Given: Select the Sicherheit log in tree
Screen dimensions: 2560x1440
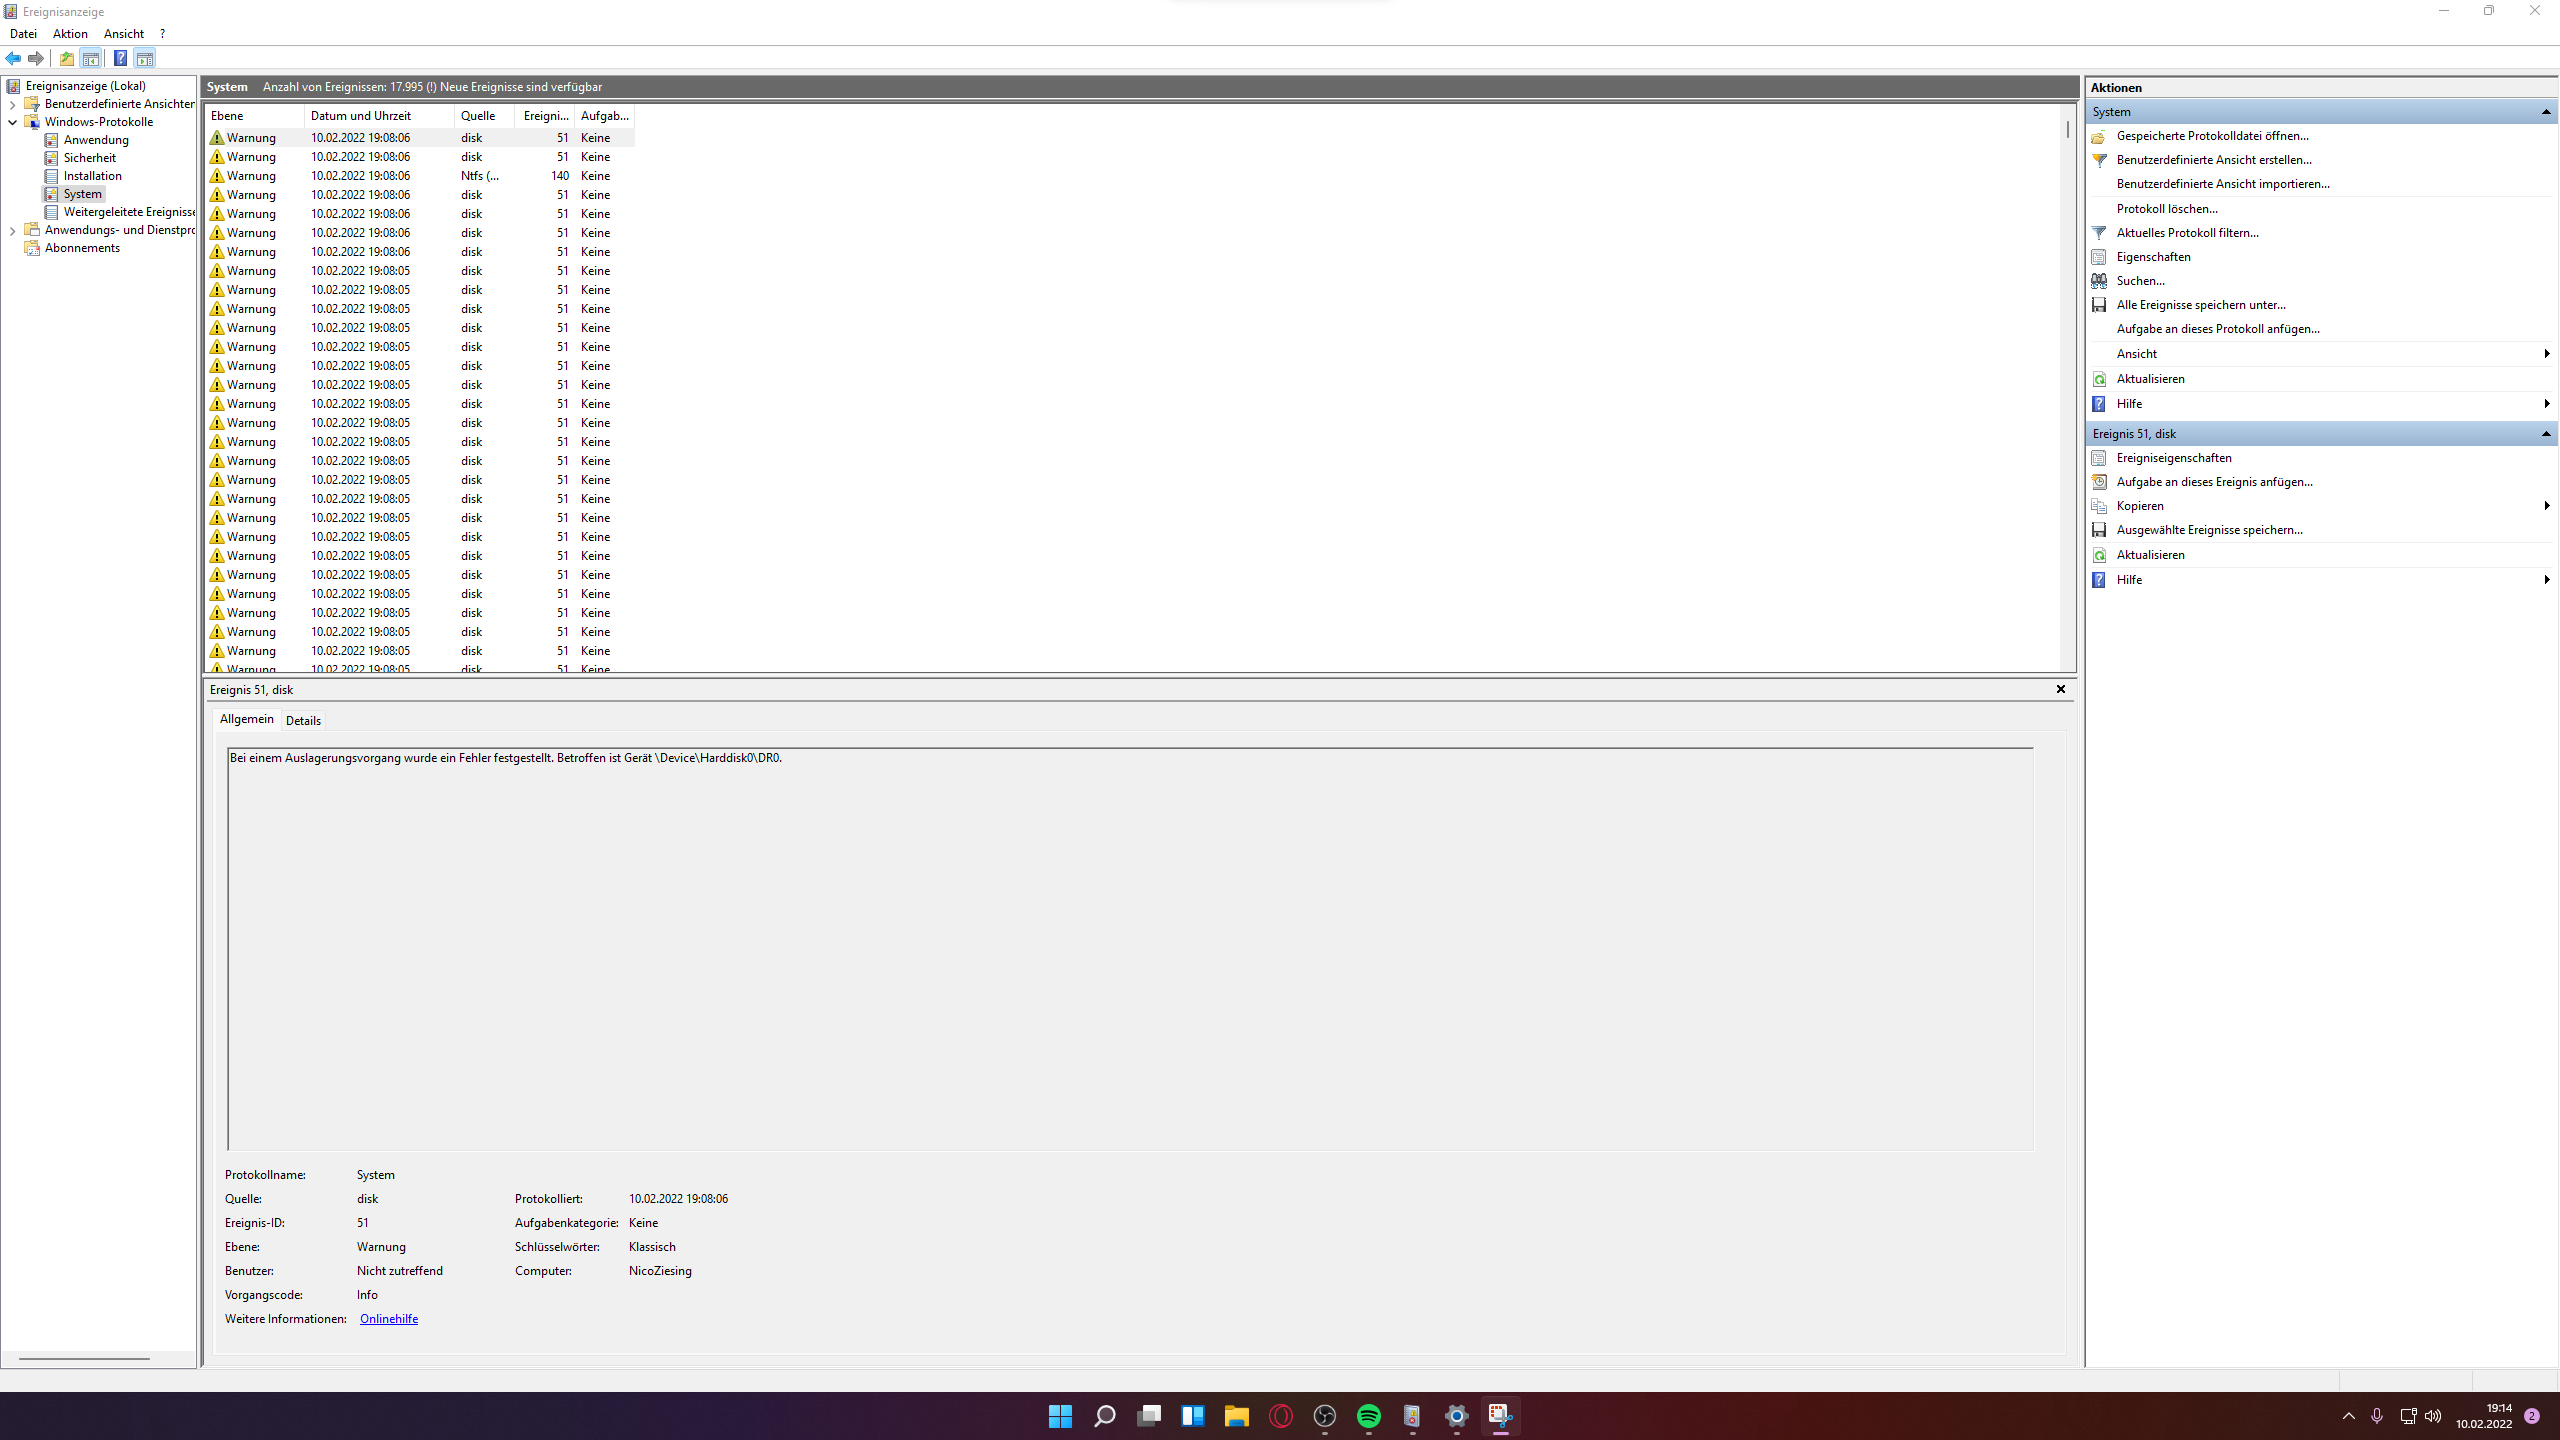Looking at the screenshot, I should tap(89, 158).
